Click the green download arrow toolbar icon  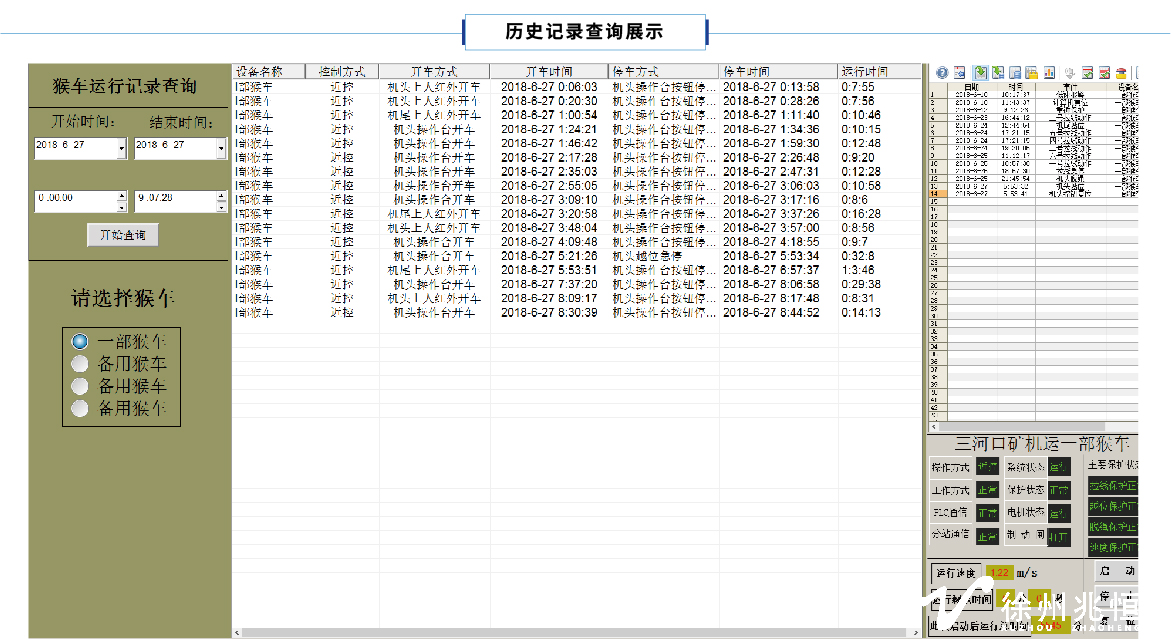point(981,73)
